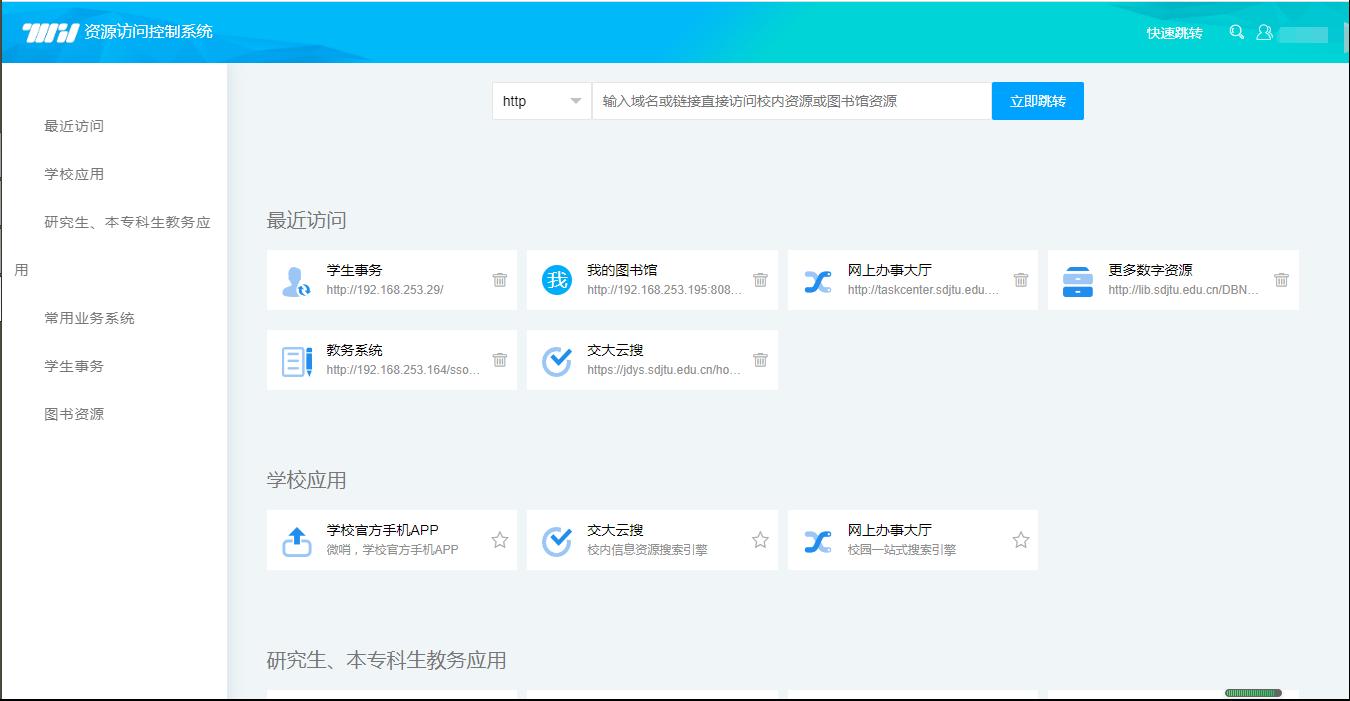Click URL text http://192.168.253.195:808
This screenshot has width=1350, height=701.
[665, 290]
